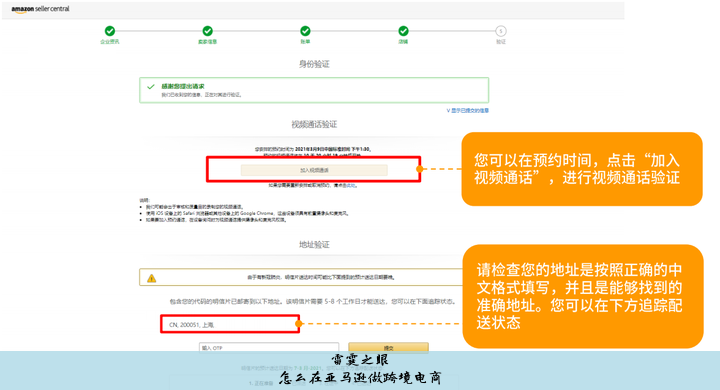Focus the 输入 OTP input field
The width and height of the screenshot is (720, 390).
coord(269,348)
